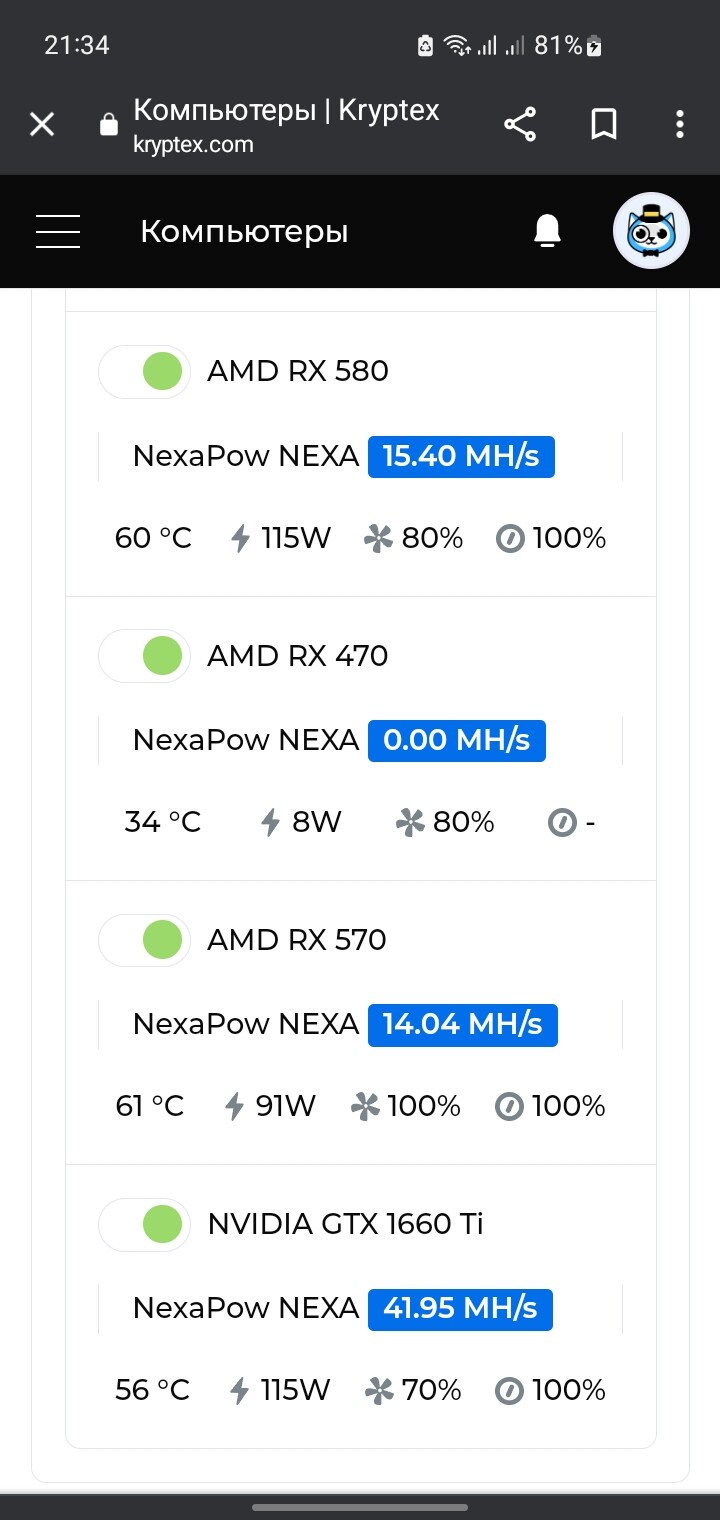
Task: Click the load gauge icon on GTX 1660 Ti
Action: [x=510, y=1390]
